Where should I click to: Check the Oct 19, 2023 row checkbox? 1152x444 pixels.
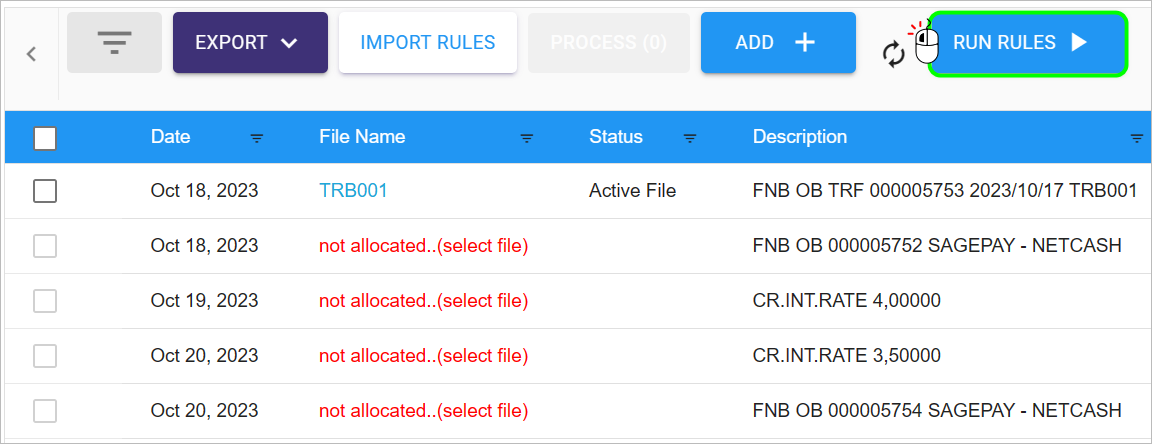[45, 301]
